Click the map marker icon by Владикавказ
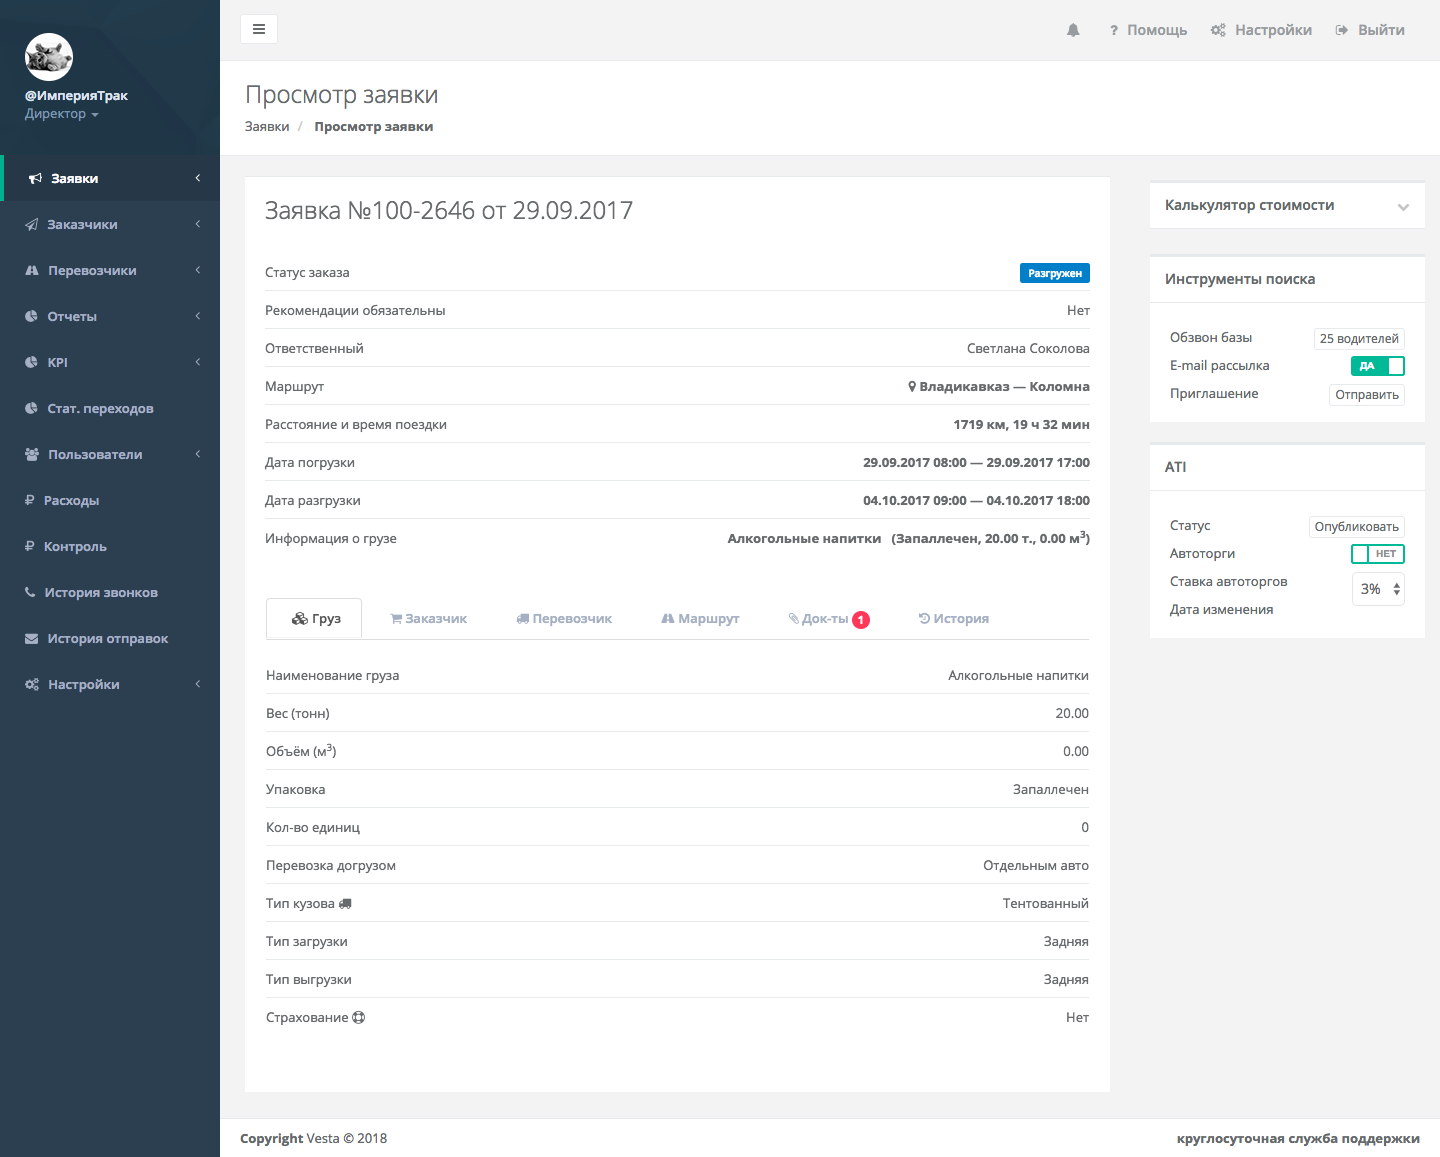Screen dimensions: 1440x1157 tap(912, 387)
